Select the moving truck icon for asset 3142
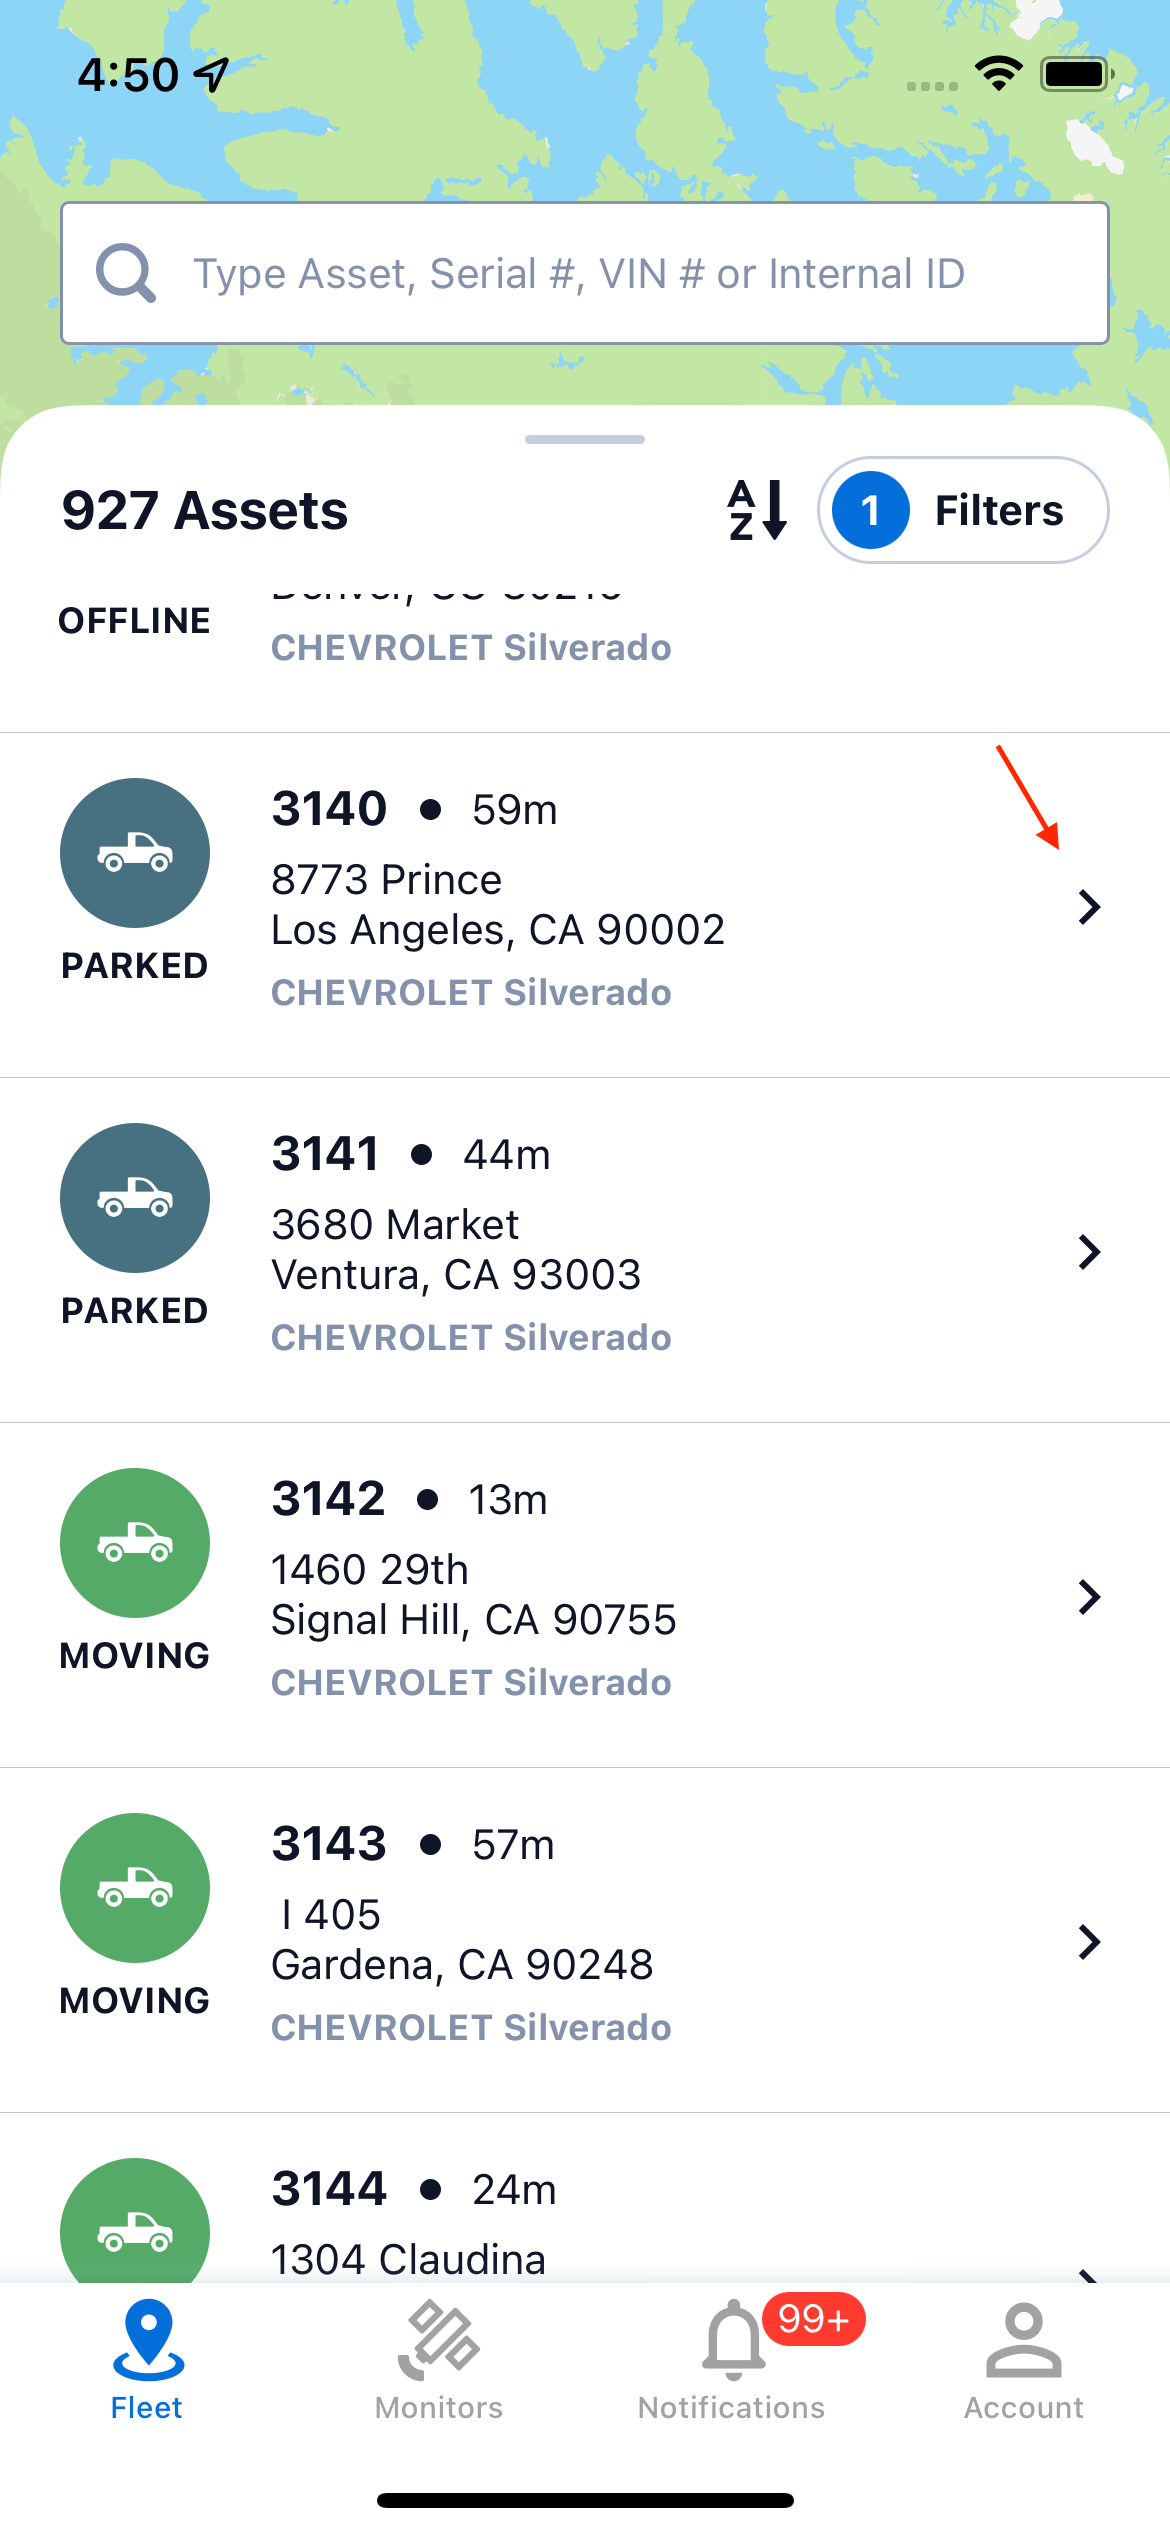Image resolution: width=1170 pixels, height=2532 pixels. tap(135, 1543)
